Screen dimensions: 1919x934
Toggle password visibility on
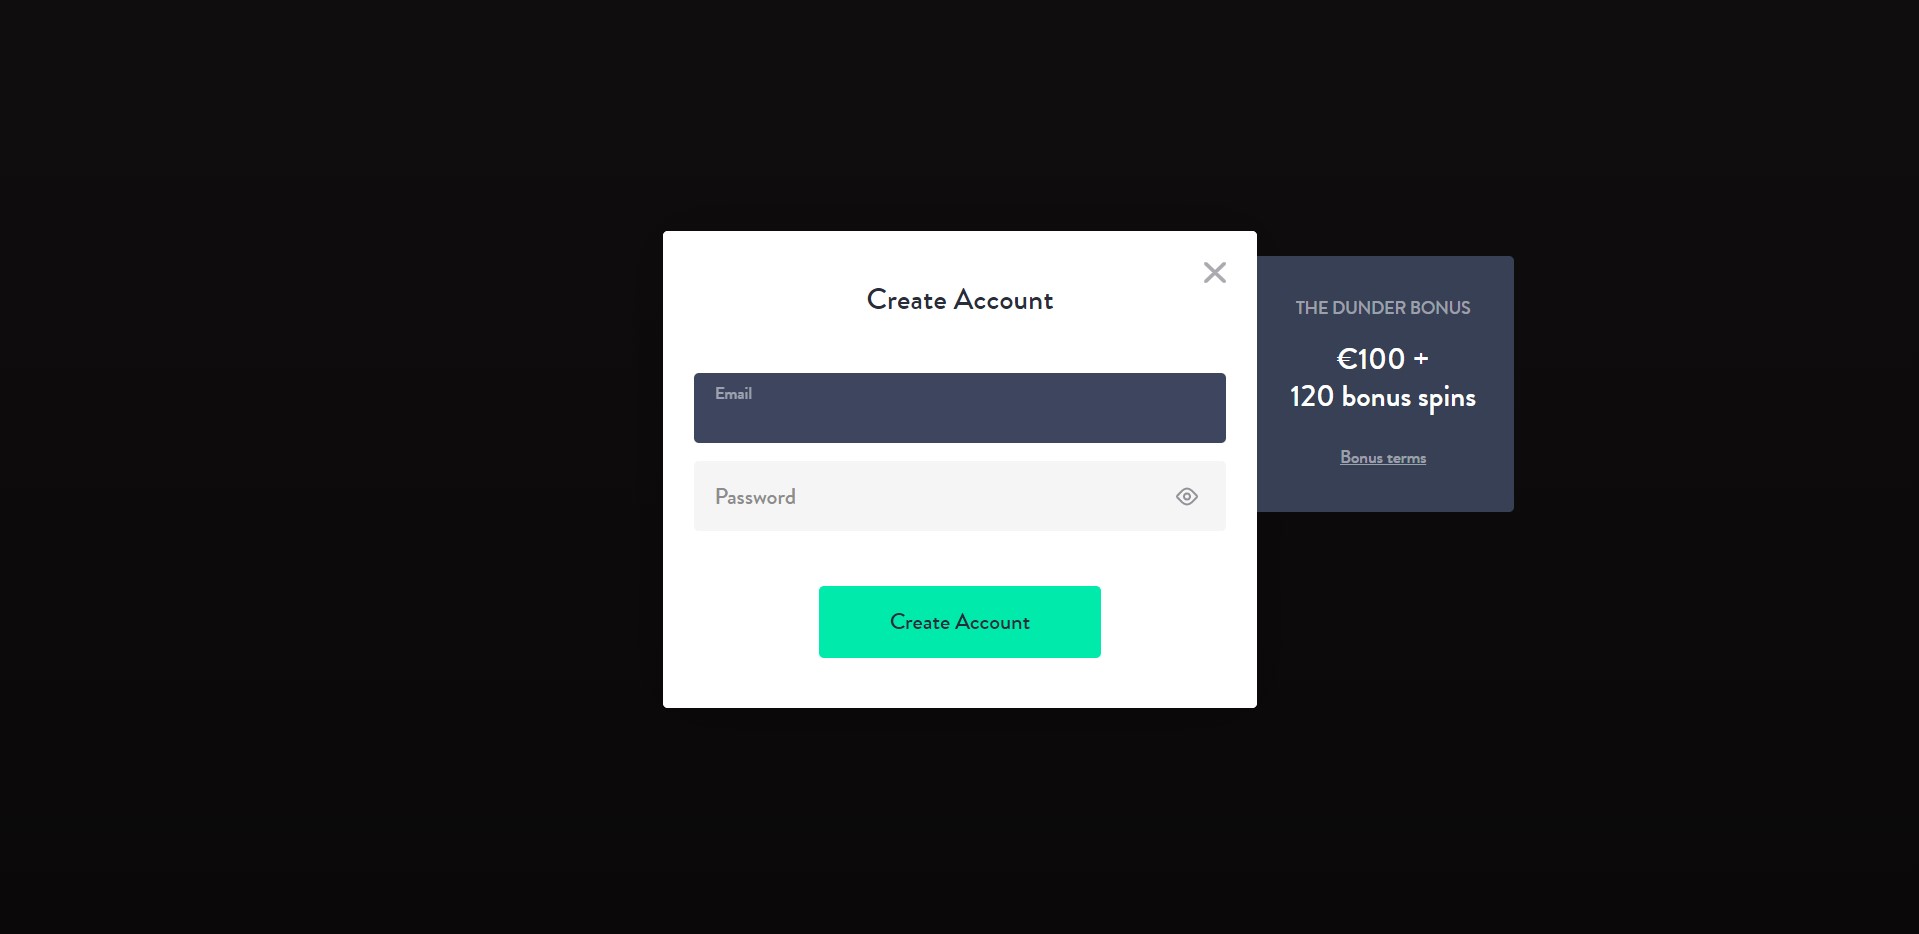click(x=1187, y=497)
